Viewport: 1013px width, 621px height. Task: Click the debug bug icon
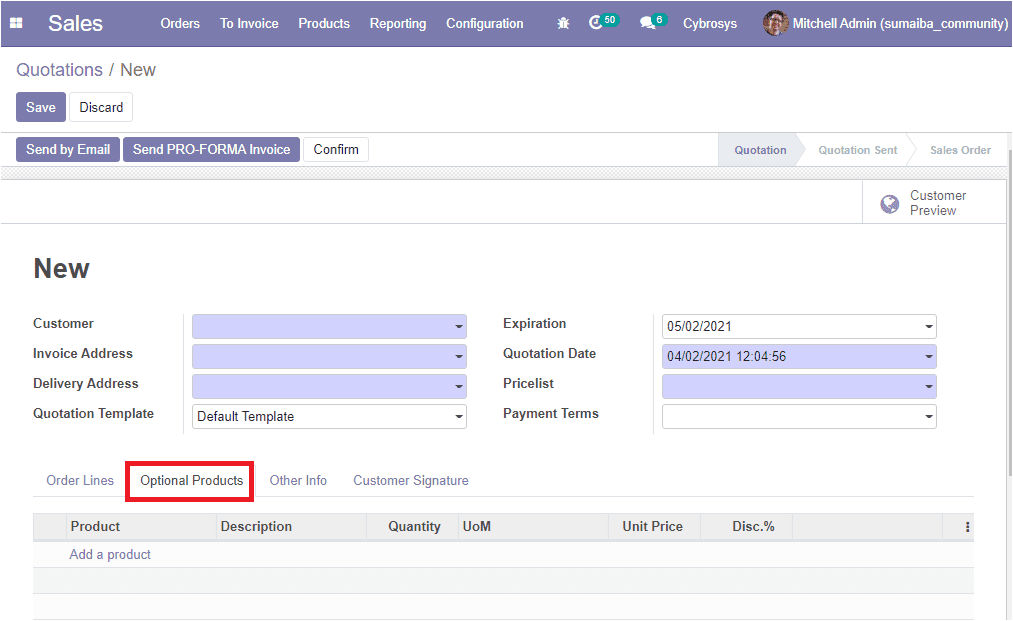click(x=563, y=23)
